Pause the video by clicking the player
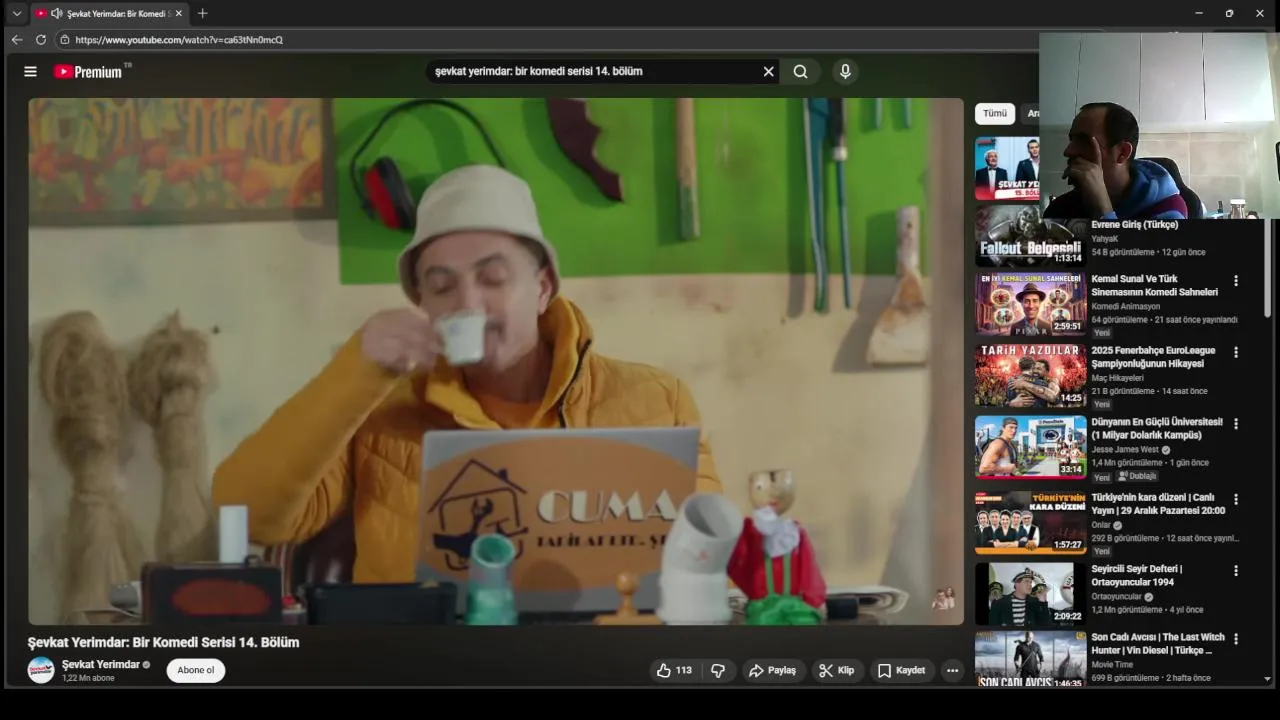The width and height of the screenshot is (1280, 720). pyautogui.click(x=496, y=361)
